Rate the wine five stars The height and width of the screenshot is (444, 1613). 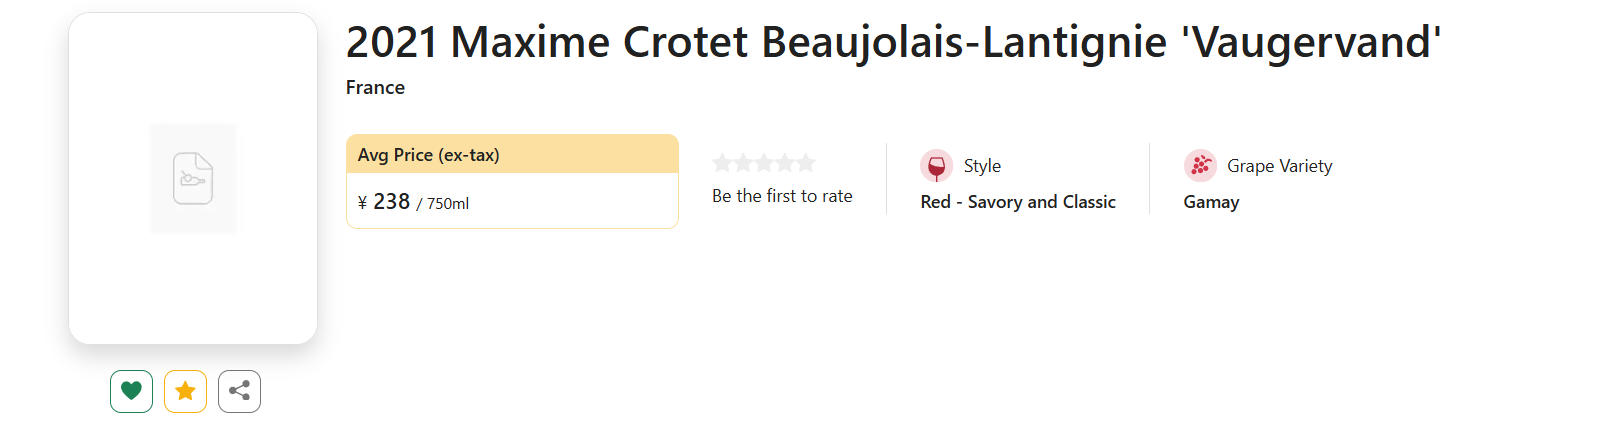806,163
